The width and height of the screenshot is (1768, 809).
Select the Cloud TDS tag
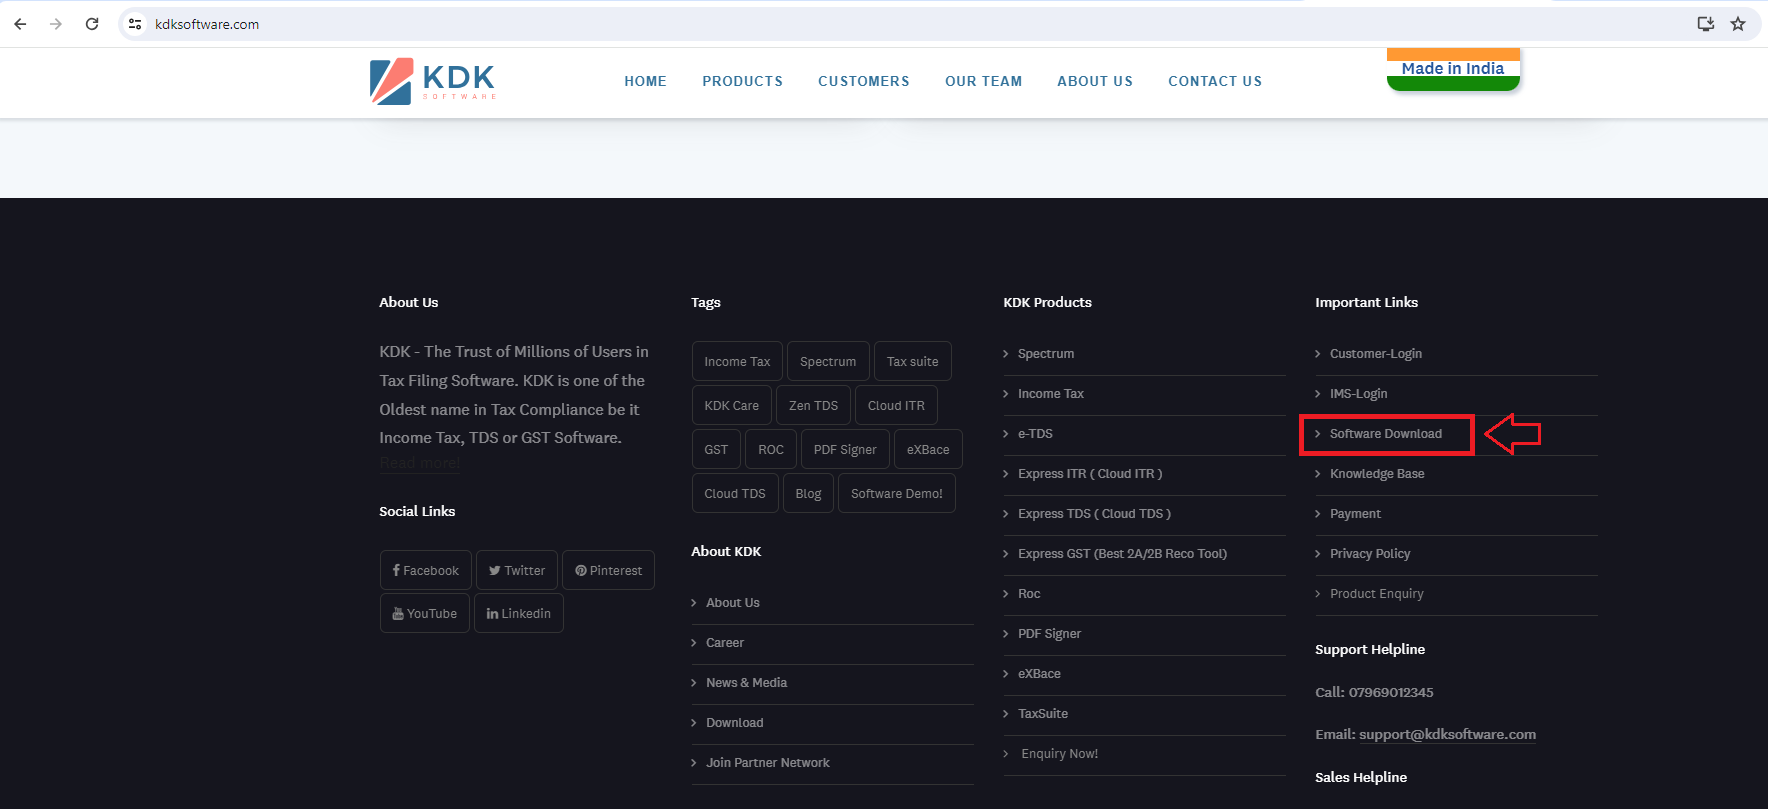coord(735,493)
